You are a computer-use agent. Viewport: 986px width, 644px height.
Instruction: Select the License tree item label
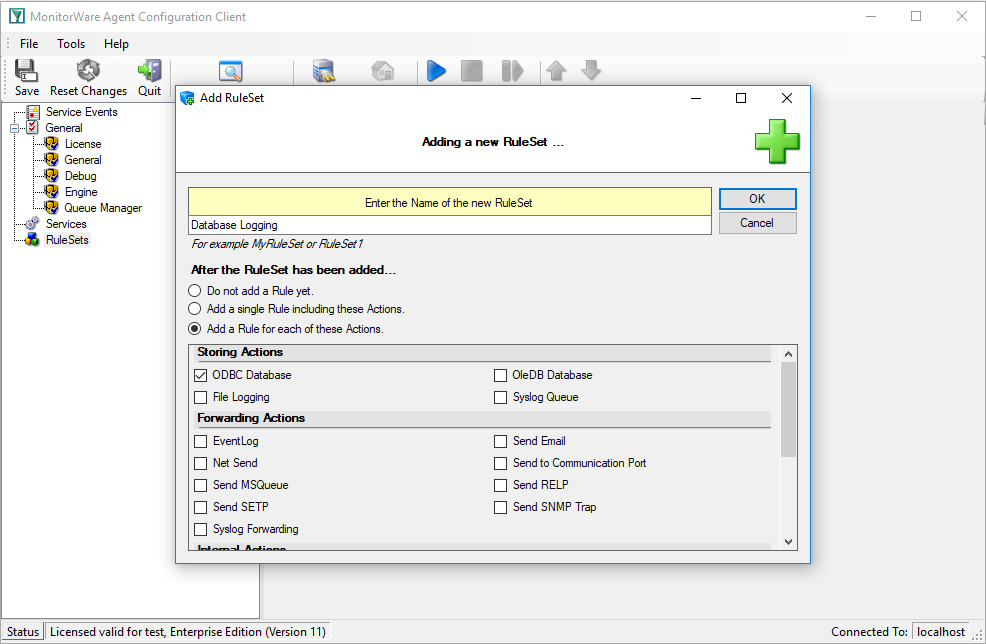pyautogui.click(x=83, y=144)
